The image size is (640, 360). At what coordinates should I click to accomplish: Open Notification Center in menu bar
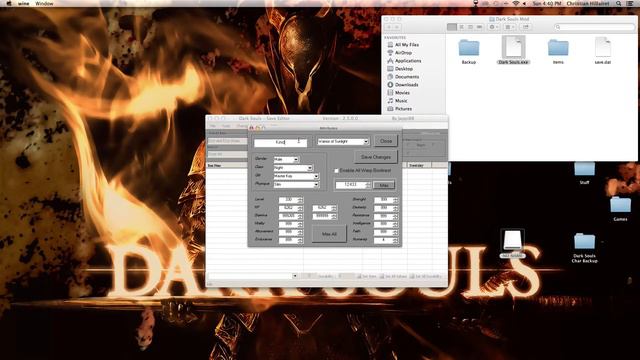631,3
